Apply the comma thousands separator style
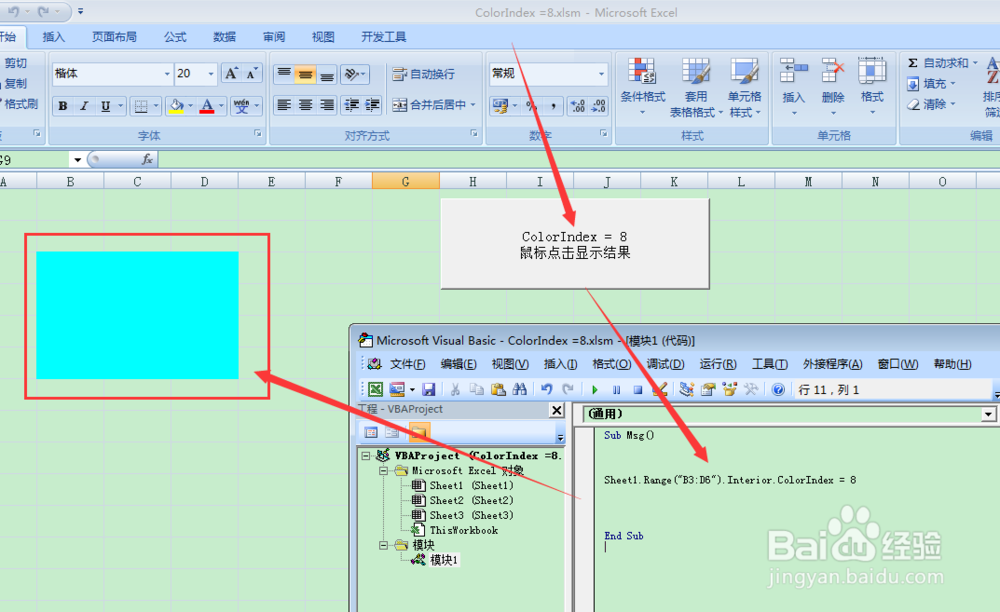The width and height of the screenshot is (1000, 612). (x=553, y=105)
